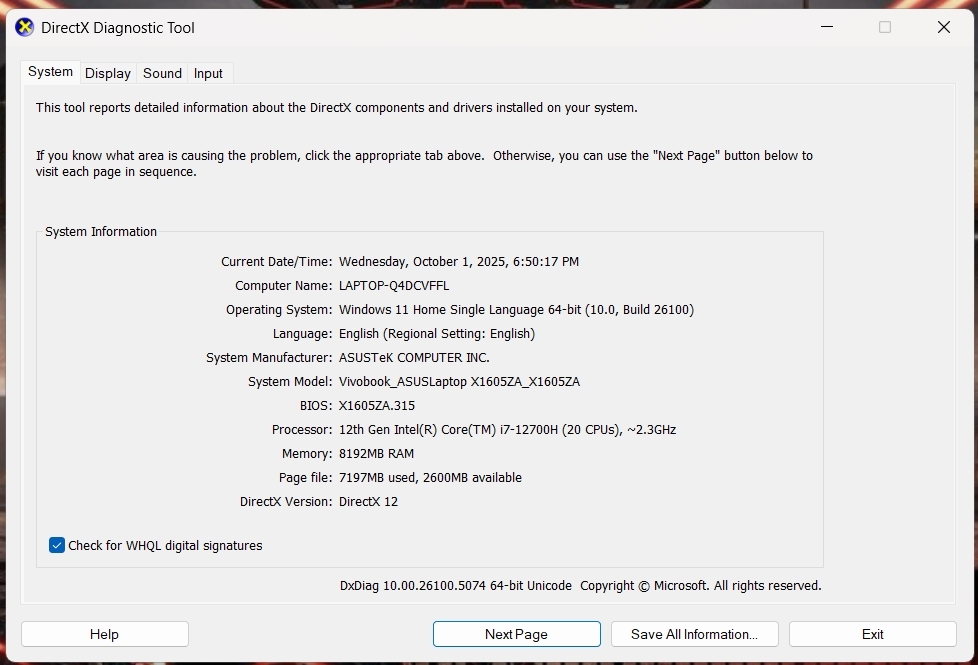
Task: Click the computer name LAPTOP-Q4DCVFFL
Action: coord(394,286)
